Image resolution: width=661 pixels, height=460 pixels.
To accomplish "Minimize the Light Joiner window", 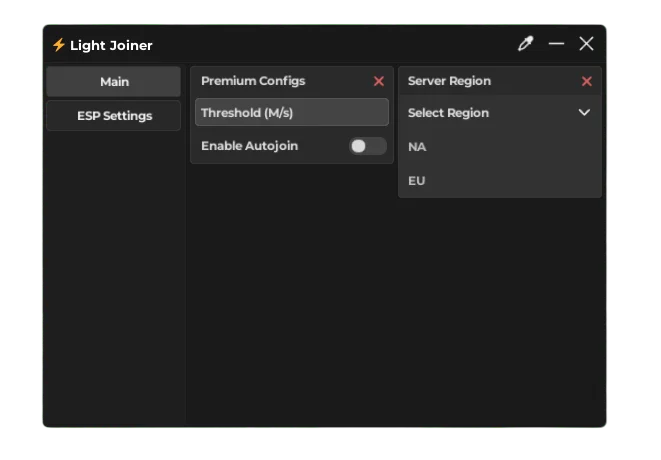I will tap(556, 44).
